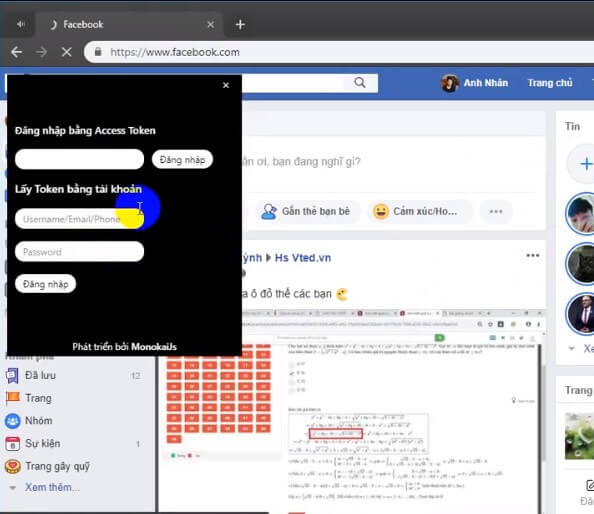Click the Trang gây quỹ heart coin icon

click(13, 466)
